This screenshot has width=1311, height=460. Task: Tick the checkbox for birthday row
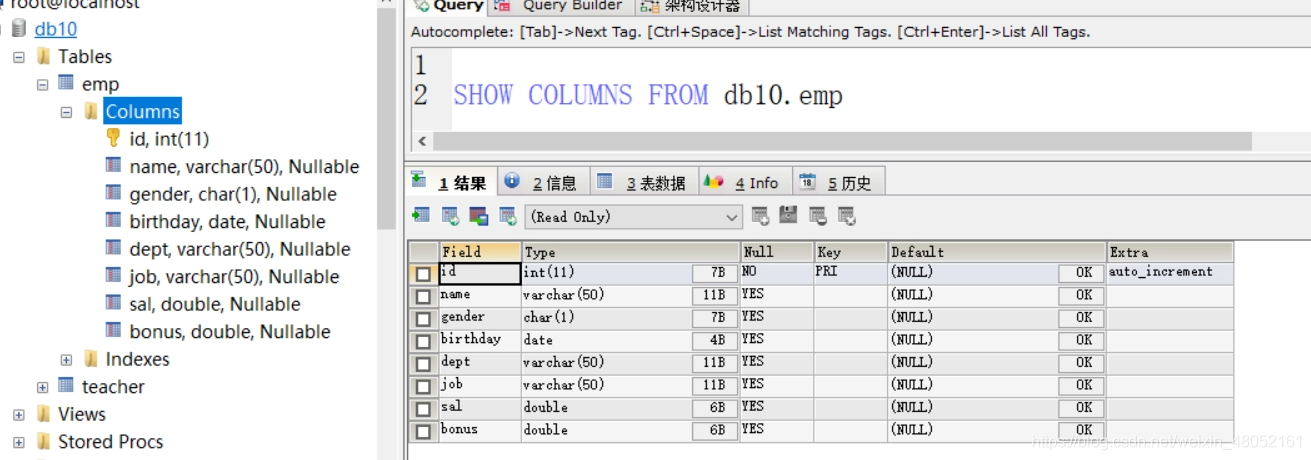(423, 341)
